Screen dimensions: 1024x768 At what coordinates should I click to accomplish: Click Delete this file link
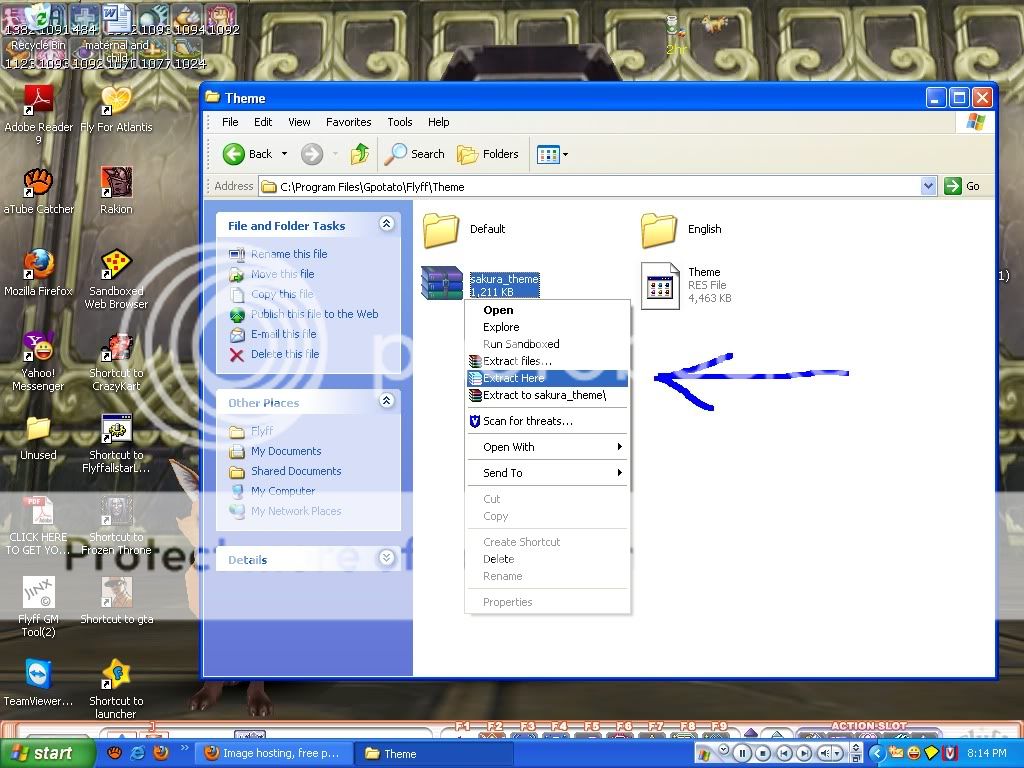pyautogui.click(x=284, y=354)
